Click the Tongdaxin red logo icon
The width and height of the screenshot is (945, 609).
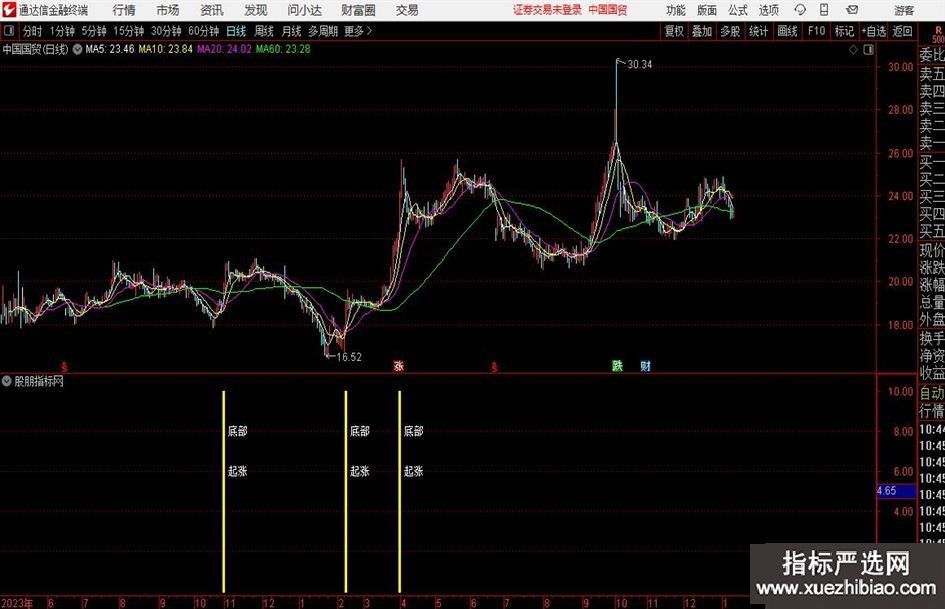pos(8,10)
